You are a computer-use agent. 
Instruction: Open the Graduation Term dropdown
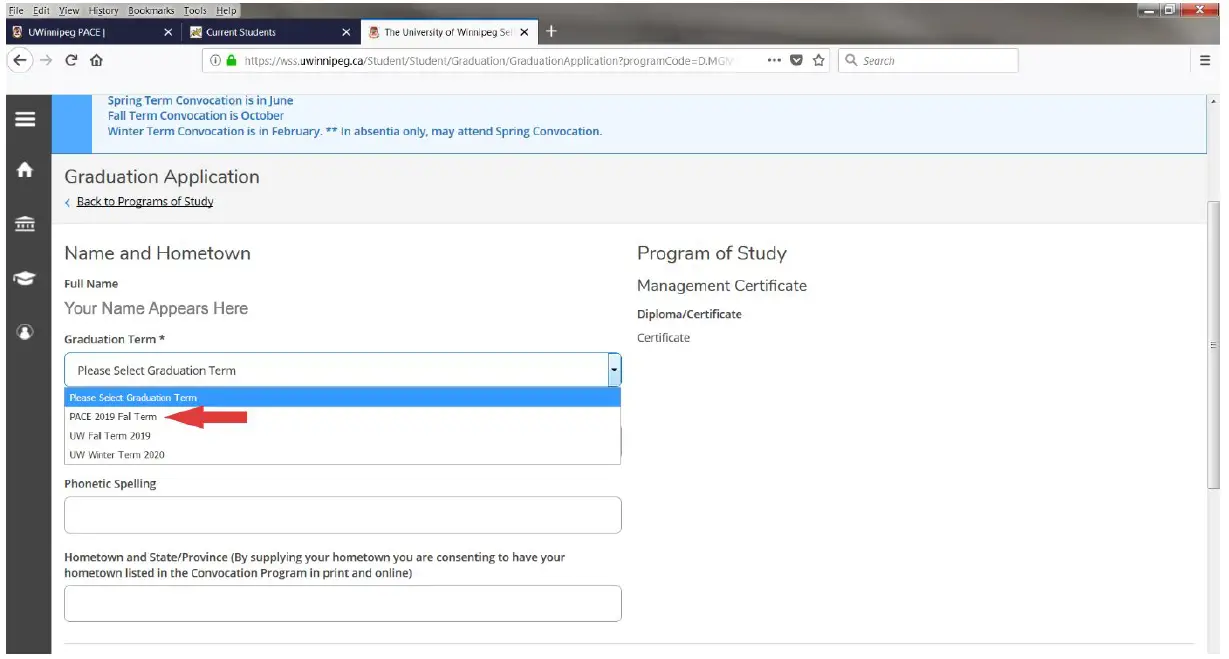(613, 369)
